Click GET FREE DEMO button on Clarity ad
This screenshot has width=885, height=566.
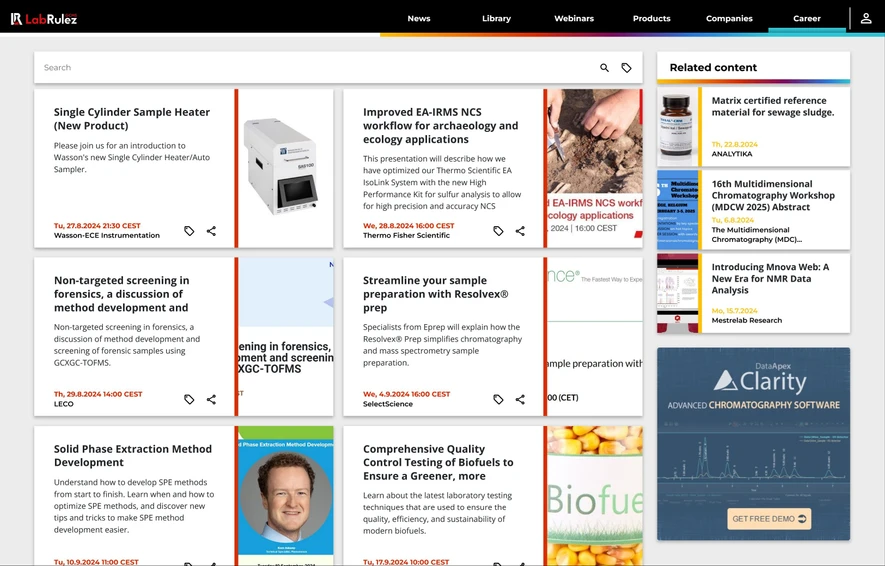(x=769, y=519)
